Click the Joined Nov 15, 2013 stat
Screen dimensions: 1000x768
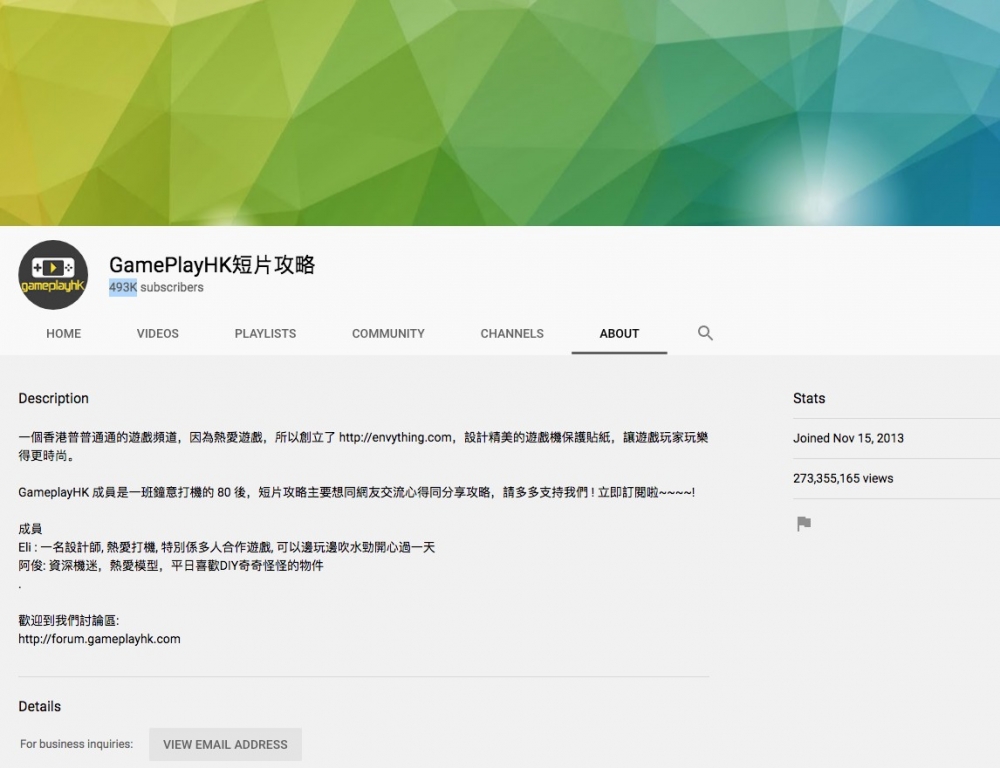click(848, 438)
